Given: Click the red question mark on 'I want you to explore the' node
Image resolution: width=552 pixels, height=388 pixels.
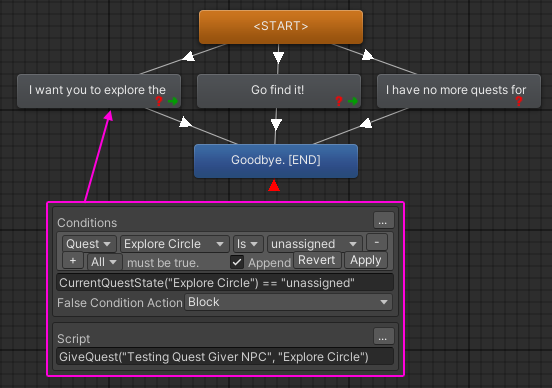Looking at the screenshot, I should (159, 101).
